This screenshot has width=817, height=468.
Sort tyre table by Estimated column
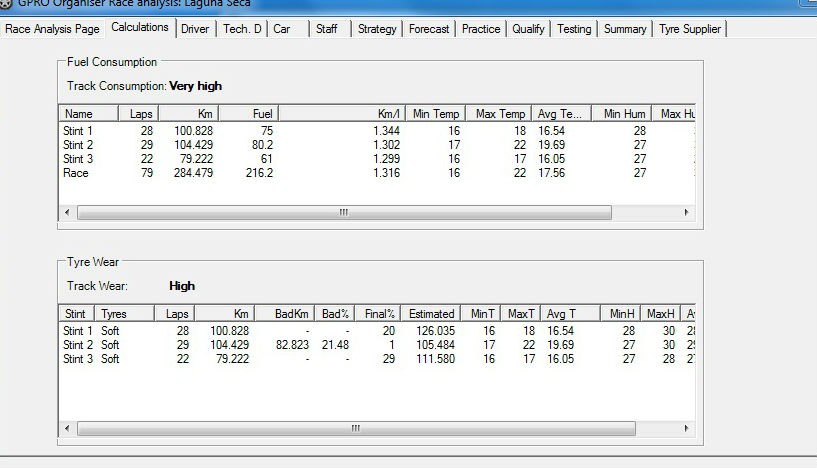coord(431,314)
